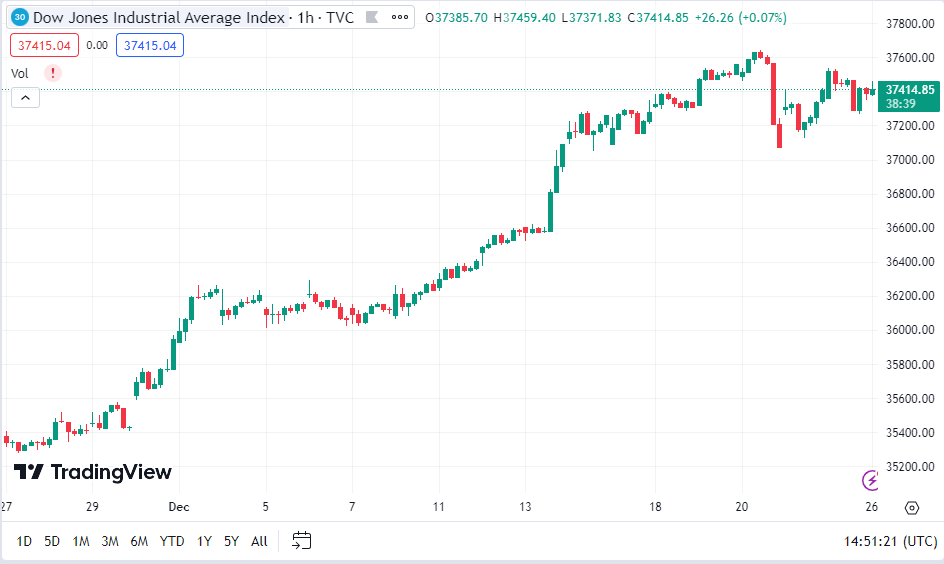The height and width of the screenshot is (564, 944).
Task: Click the 18 date axis label
Action: (x=655, y=507)
